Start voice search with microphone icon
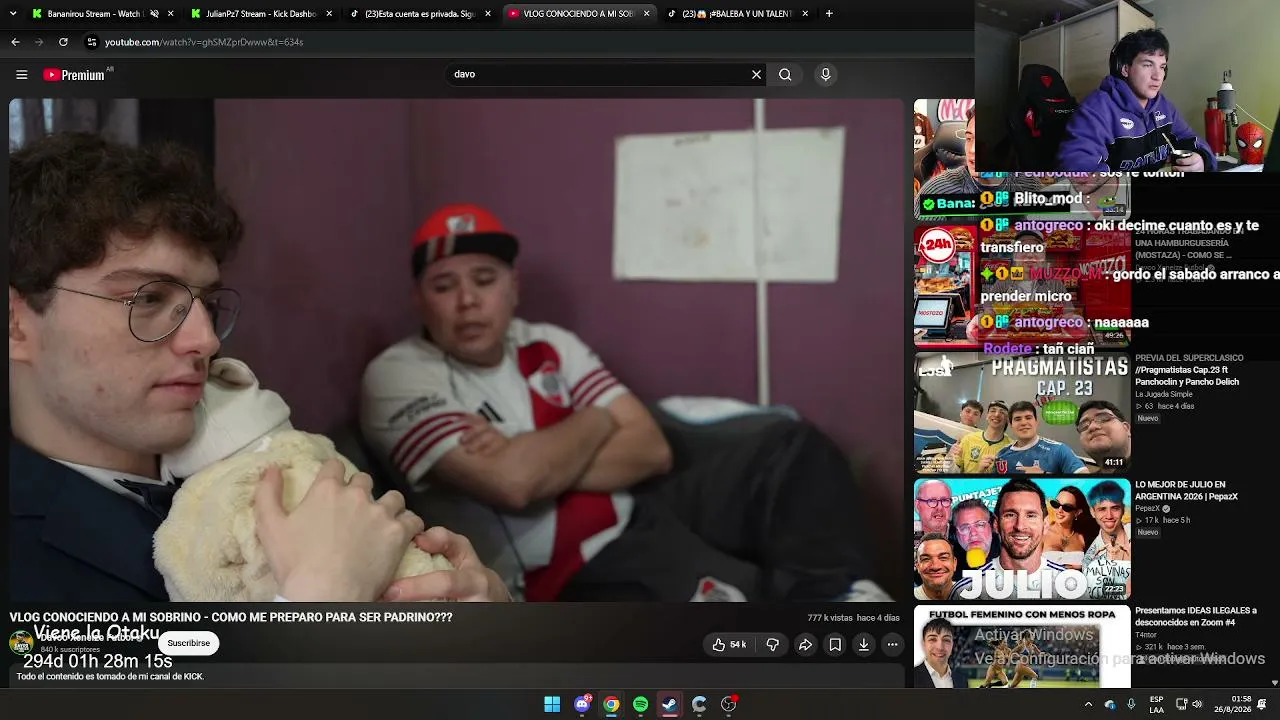 [825, 74]
